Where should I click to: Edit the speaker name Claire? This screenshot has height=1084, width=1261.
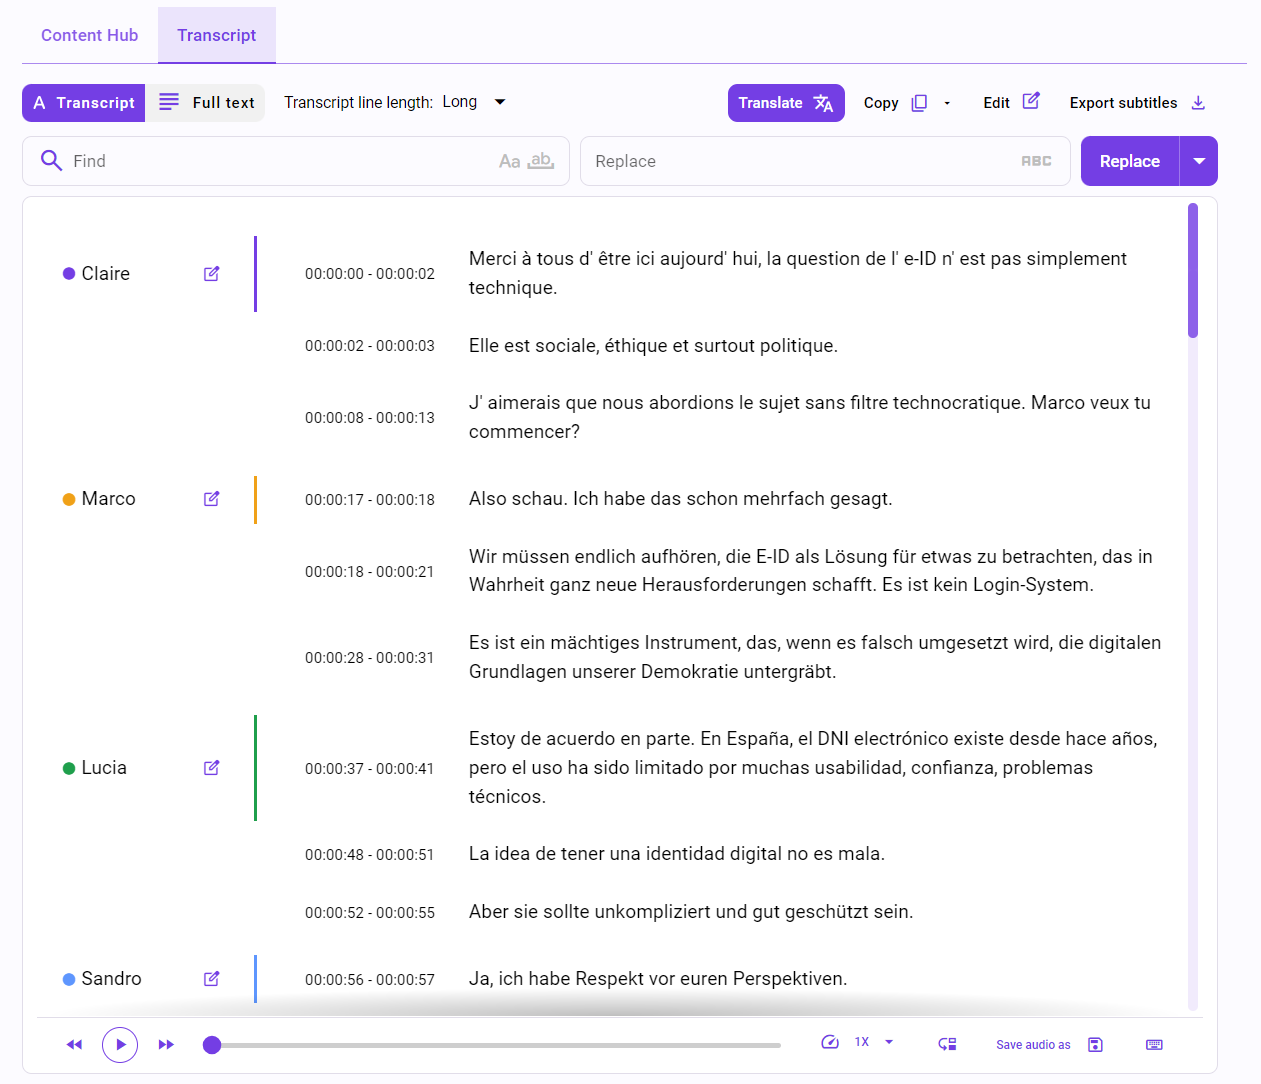tap(211, 273)
